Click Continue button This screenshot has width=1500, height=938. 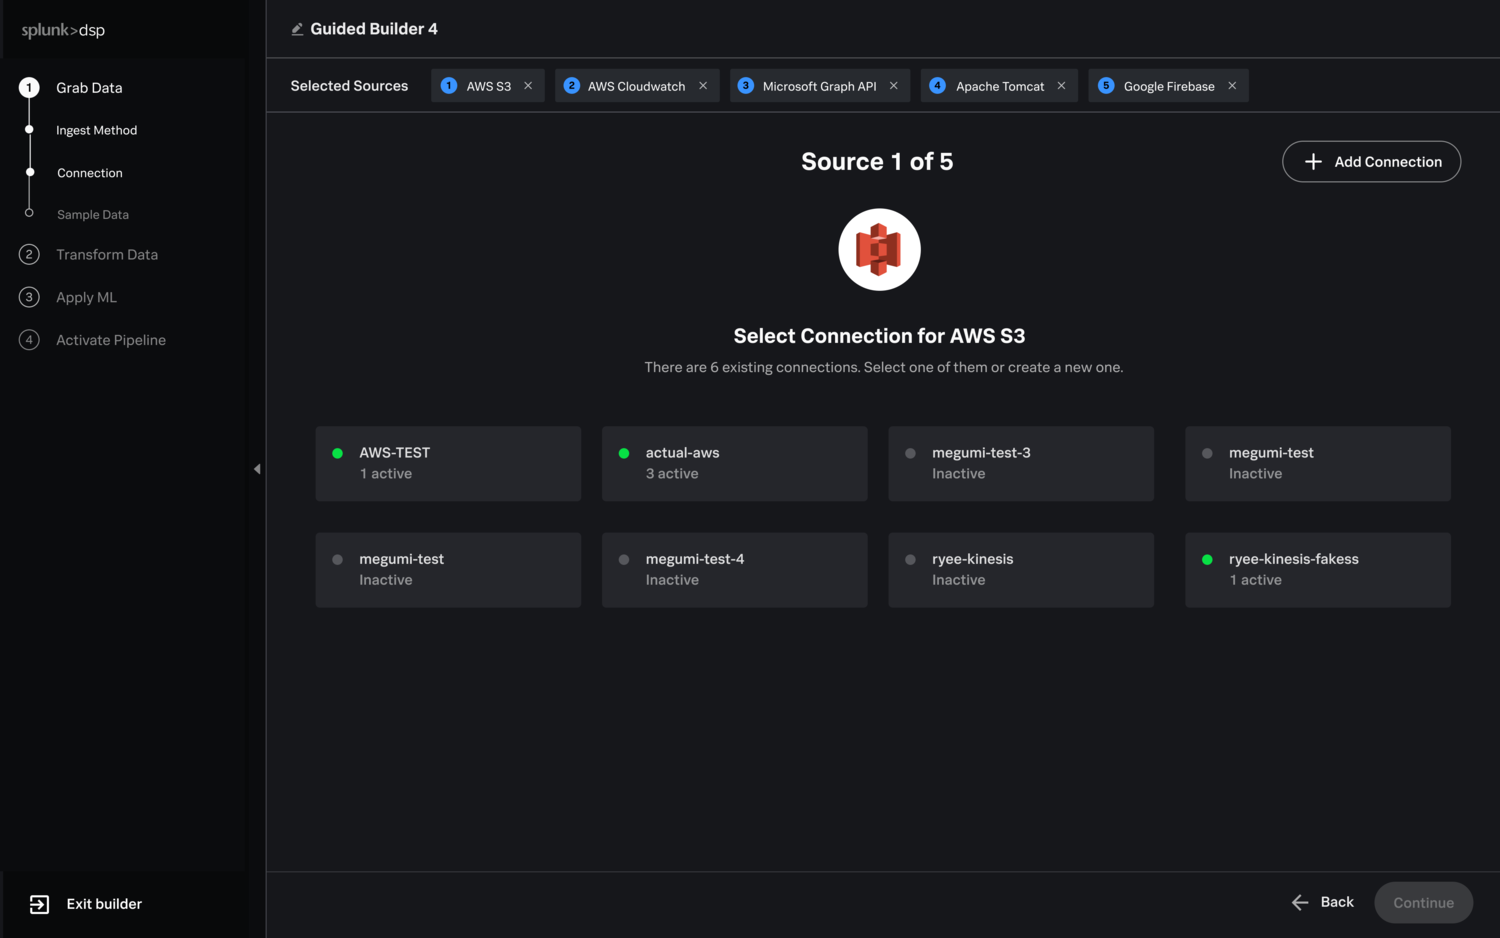tap(1424, 903)
